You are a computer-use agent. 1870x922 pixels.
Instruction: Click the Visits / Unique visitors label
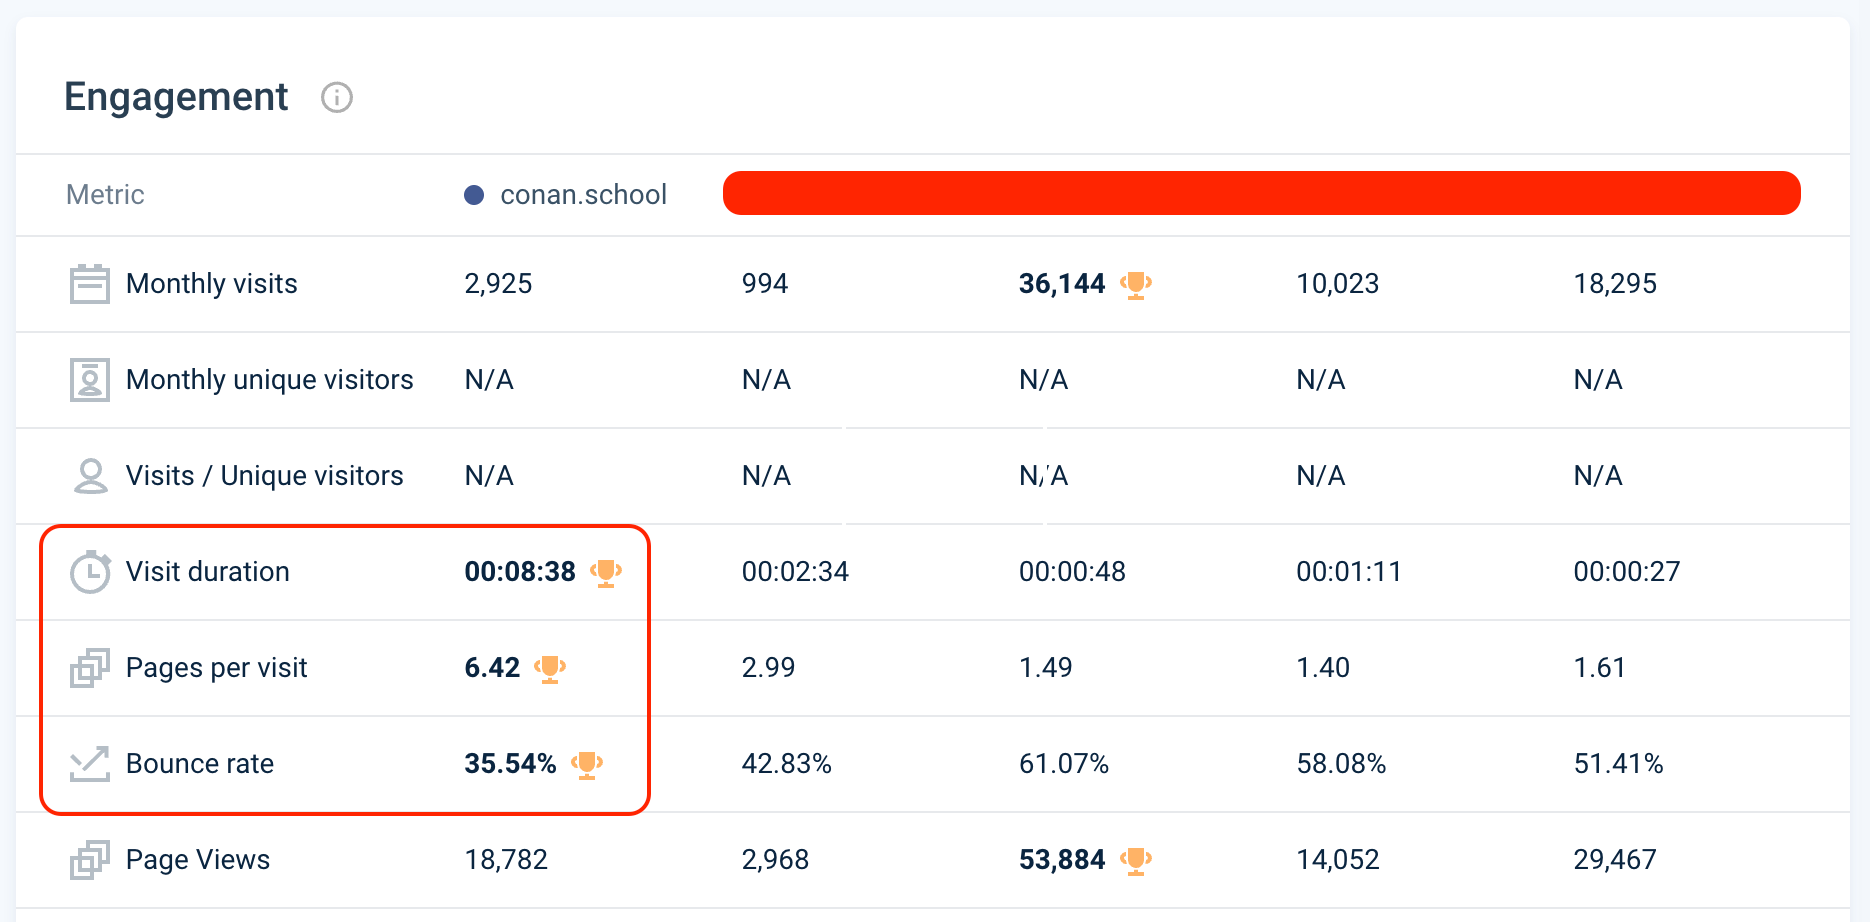point(265,476)
